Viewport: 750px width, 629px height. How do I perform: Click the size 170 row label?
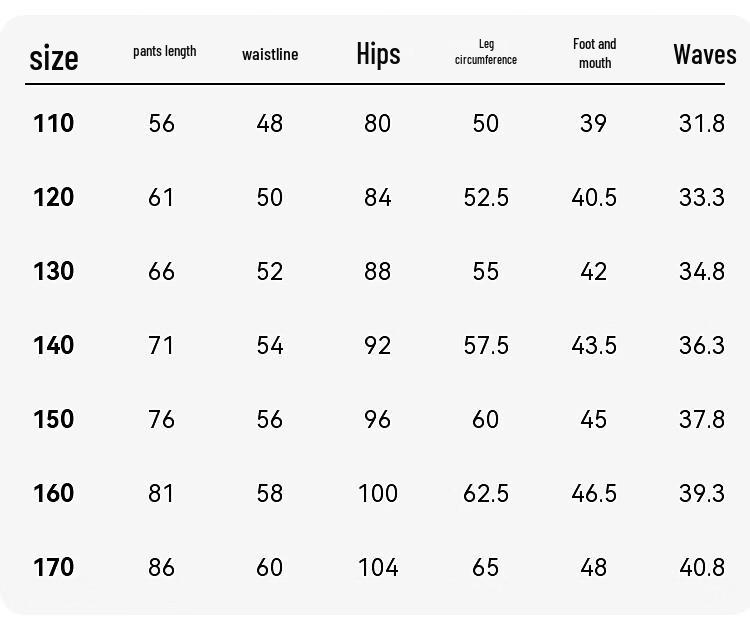coord(54,567)
